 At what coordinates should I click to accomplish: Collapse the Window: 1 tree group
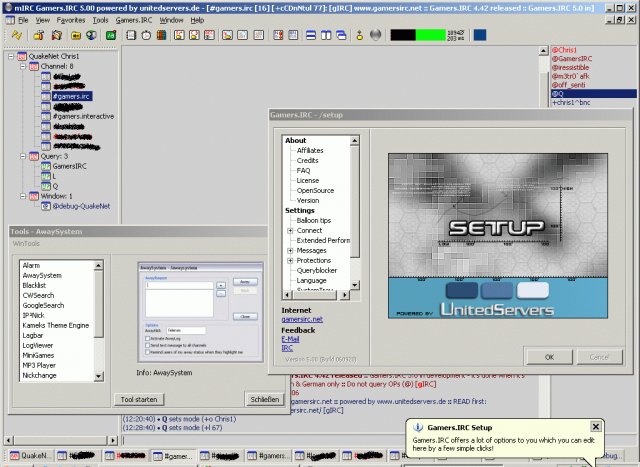(23, 196)
